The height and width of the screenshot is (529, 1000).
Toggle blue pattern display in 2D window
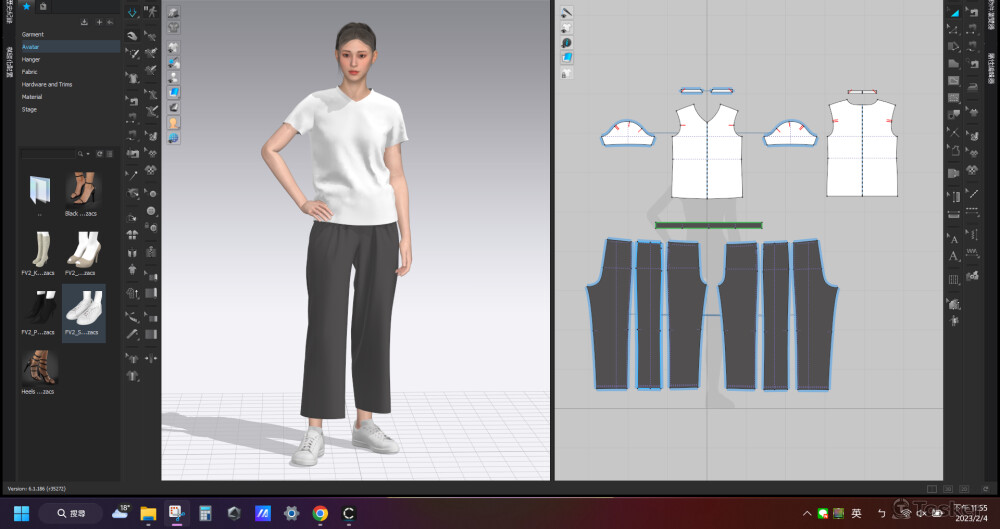click(x=566, y=58)
